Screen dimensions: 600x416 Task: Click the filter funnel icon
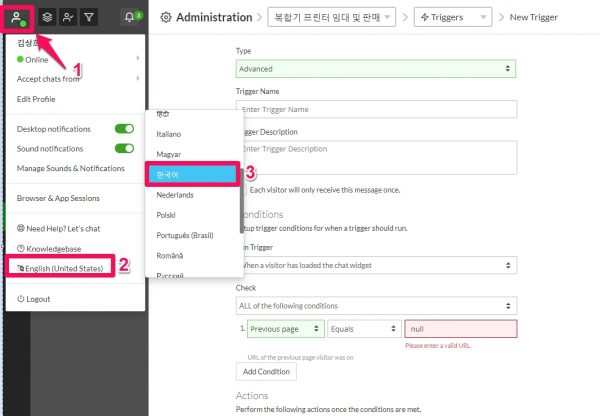click(89, 17)
